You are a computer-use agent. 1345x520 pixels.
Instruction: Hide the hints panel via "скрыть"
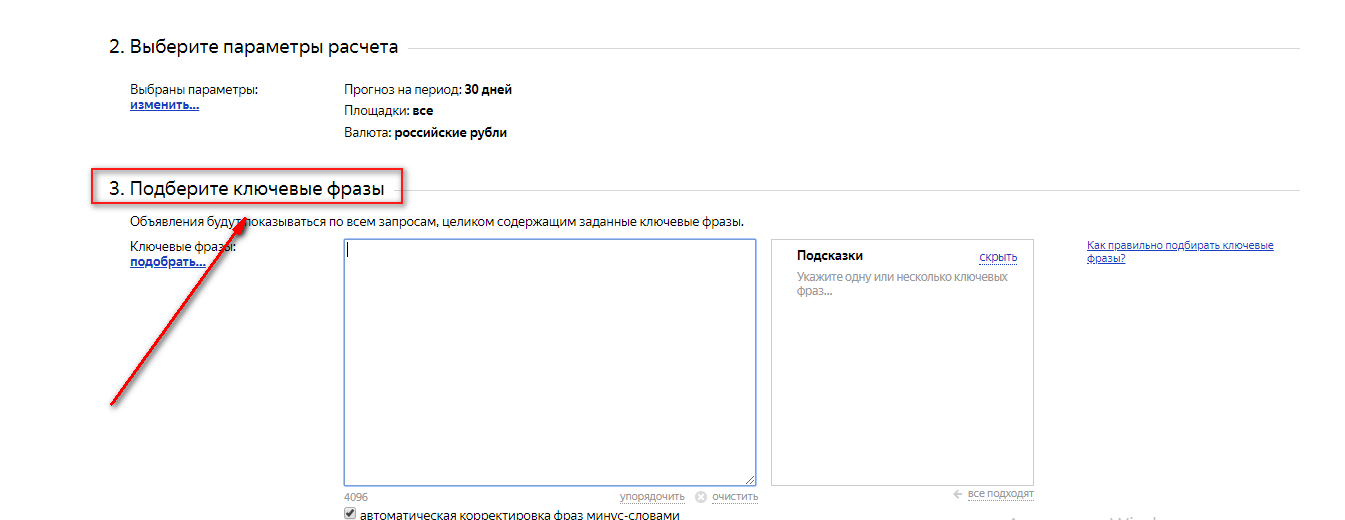click(997, 257)
